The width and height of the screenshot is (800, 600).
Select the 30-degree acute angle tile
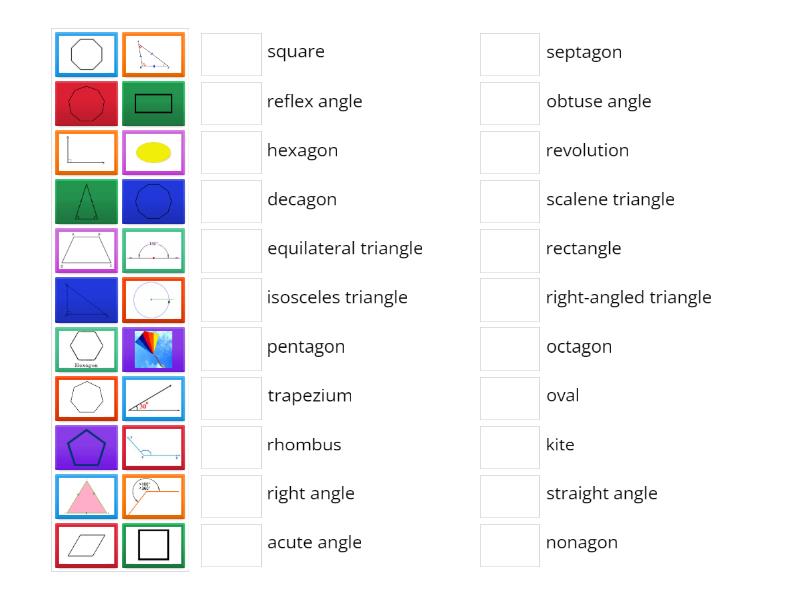pos(153,398)
